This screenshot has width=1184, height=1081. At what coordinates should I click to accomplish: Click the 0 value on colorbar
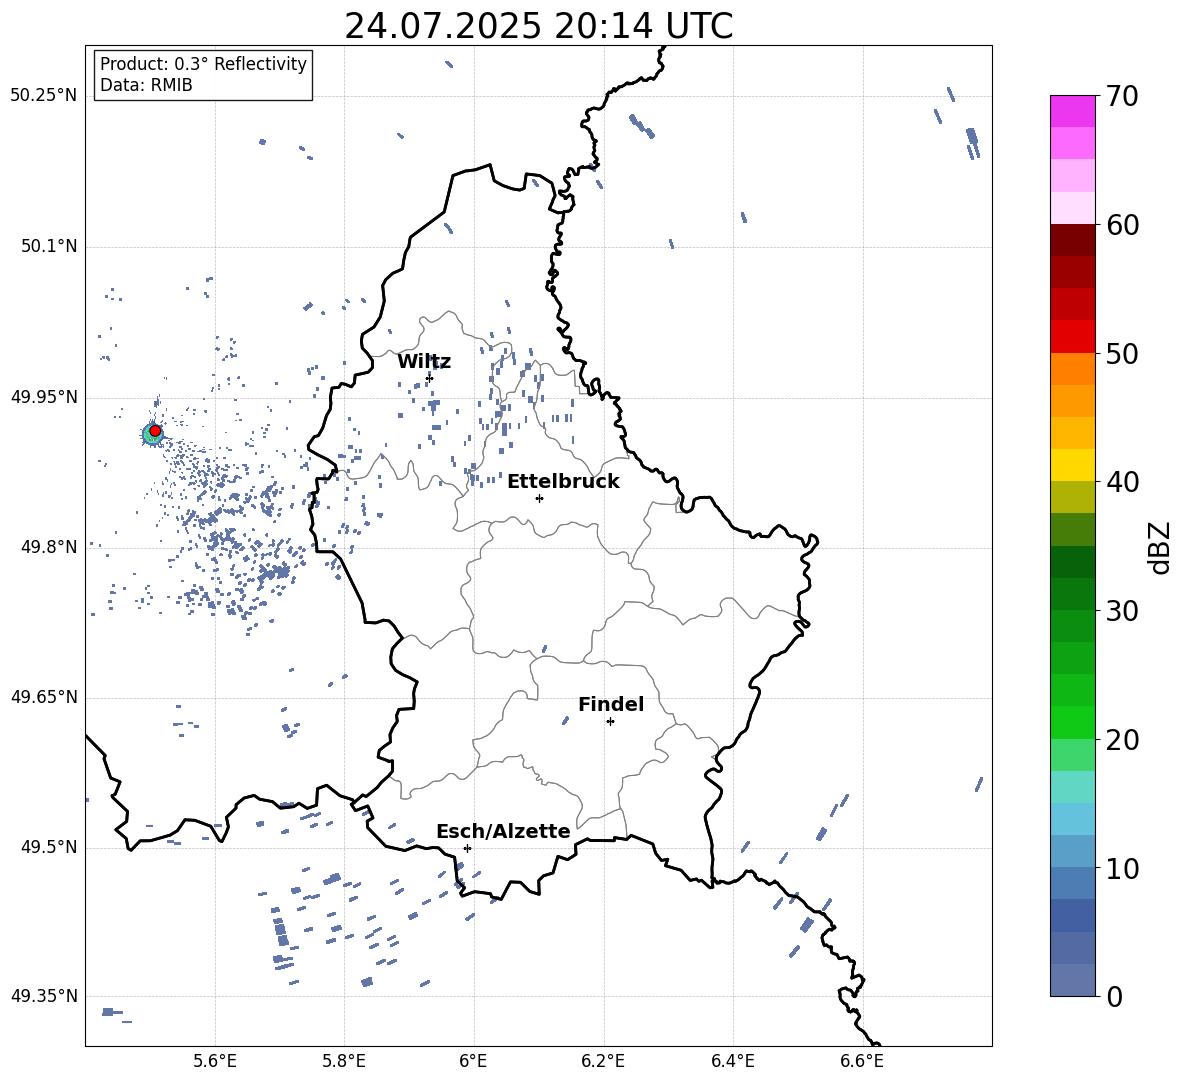point(1114,996)
